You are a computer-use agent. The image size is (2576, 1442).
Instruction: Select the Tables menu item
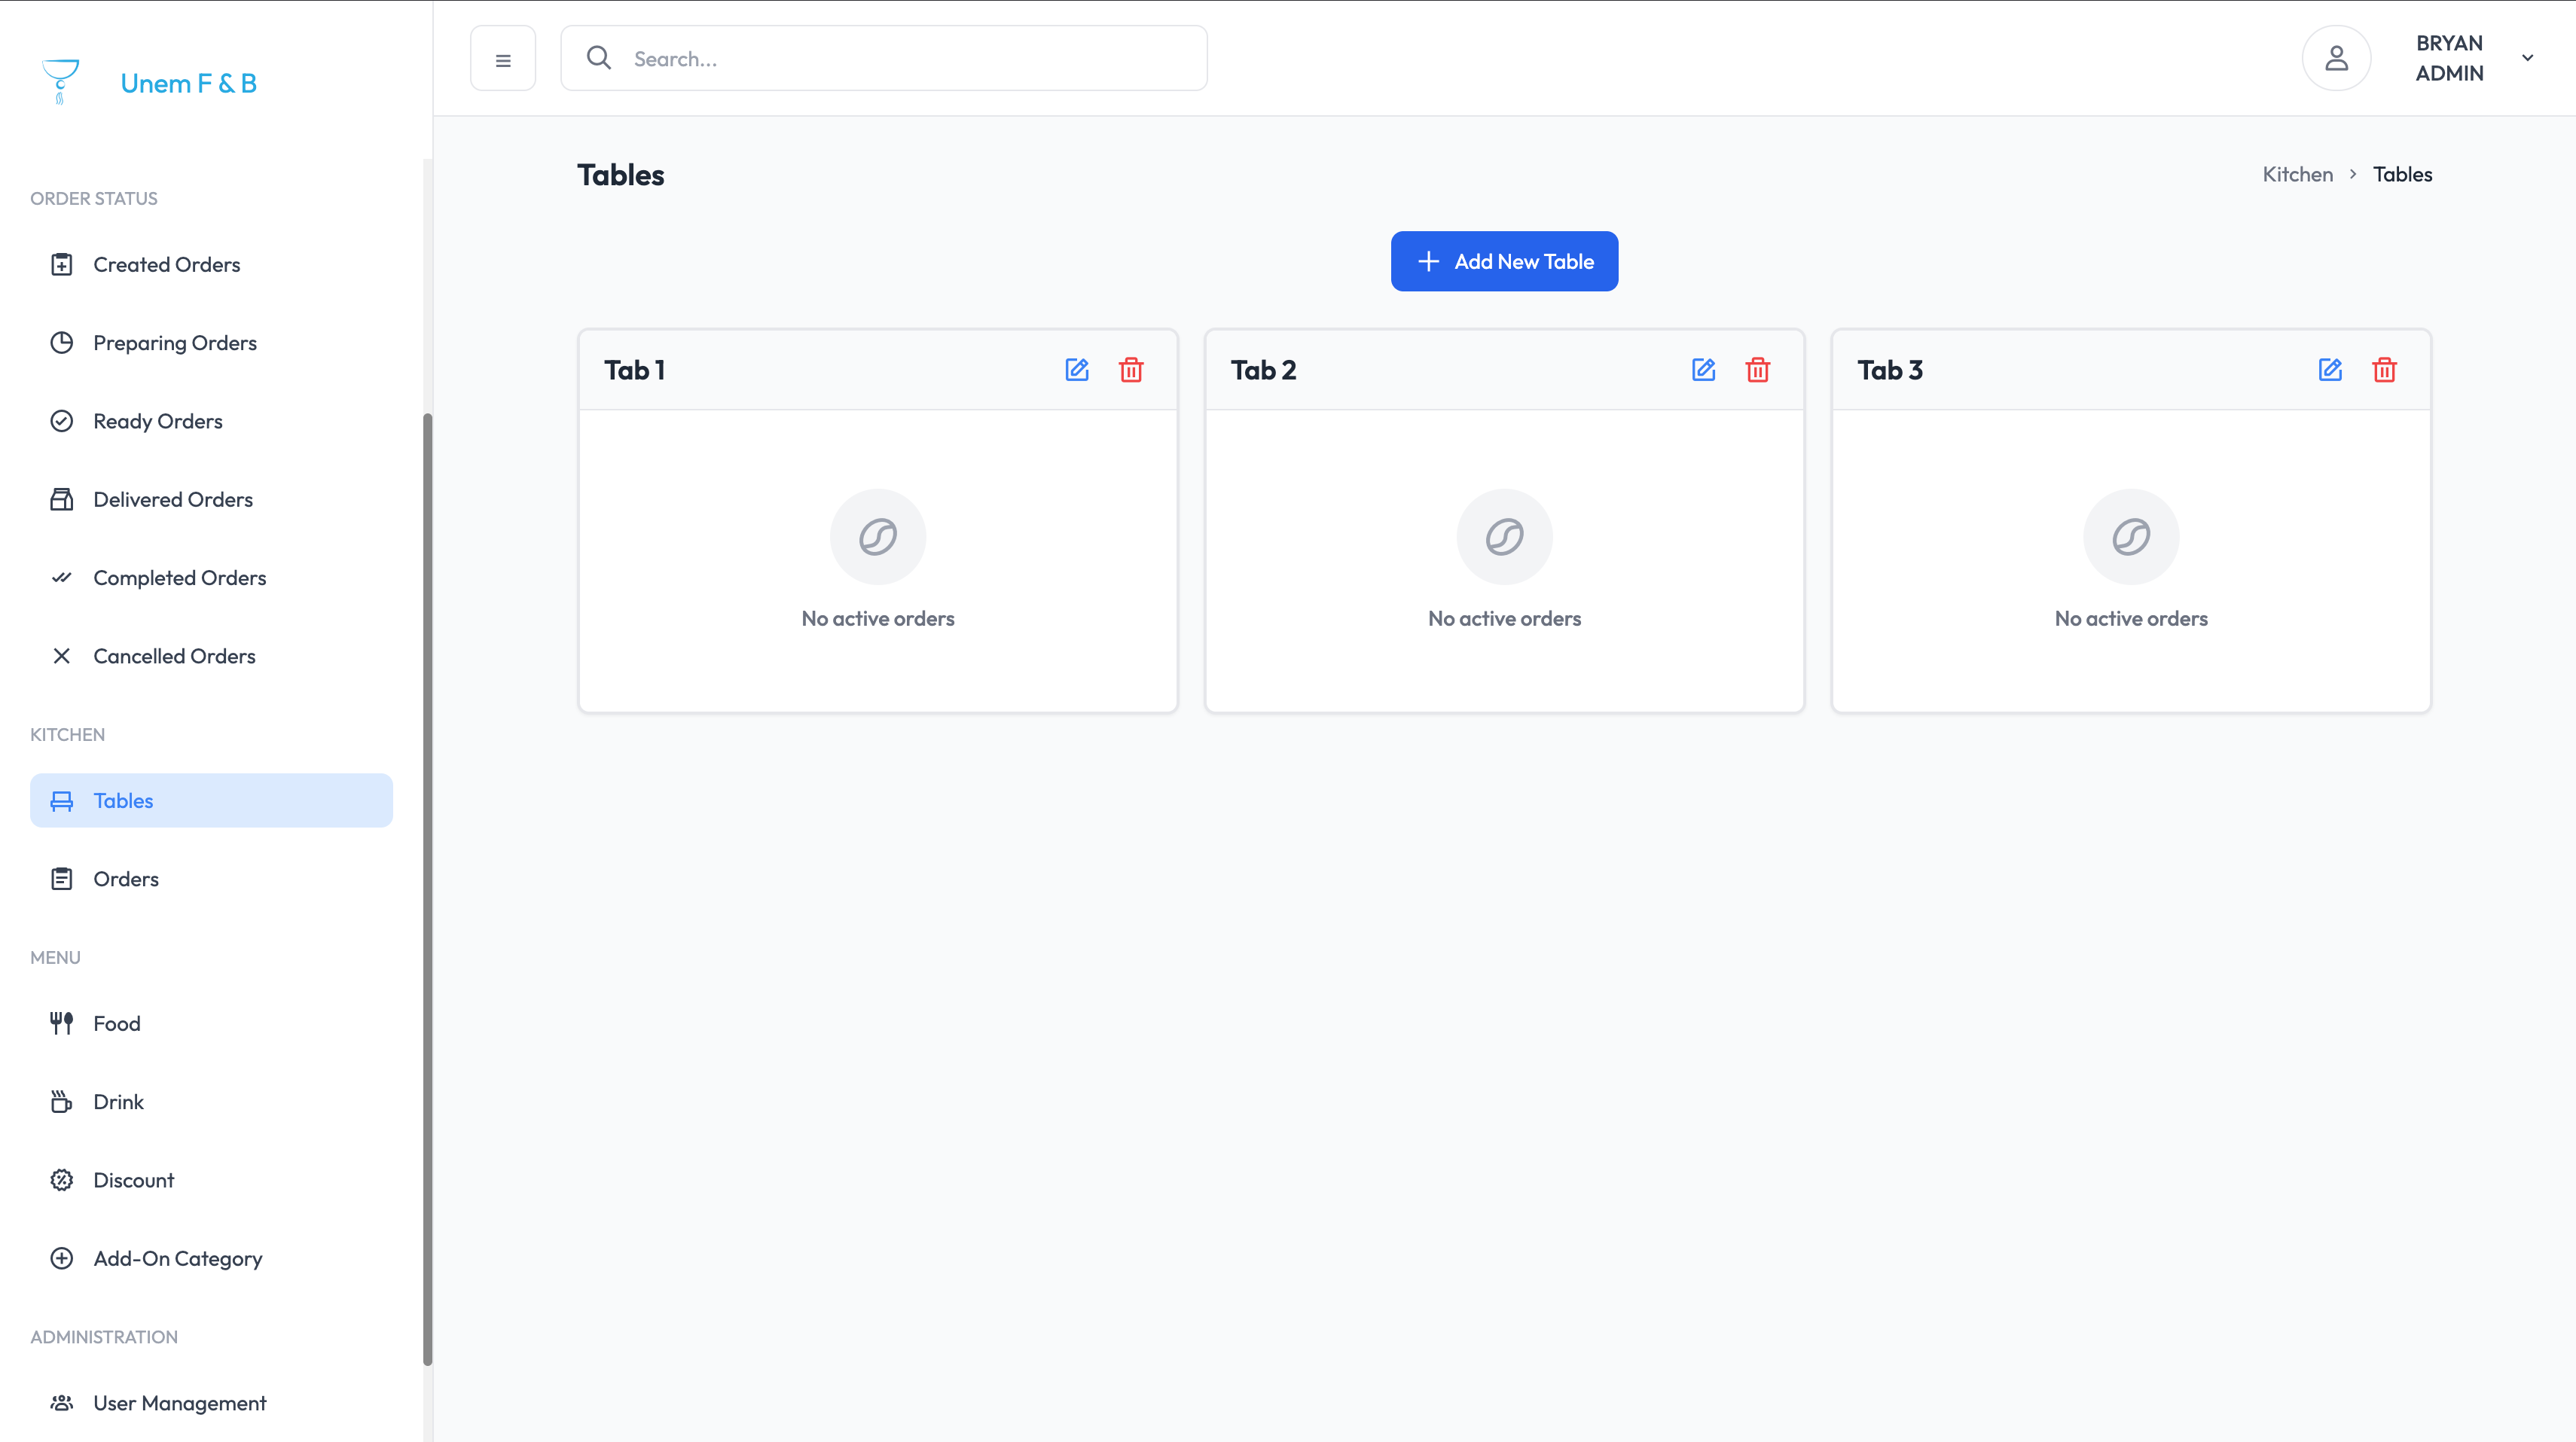(211, 800)
